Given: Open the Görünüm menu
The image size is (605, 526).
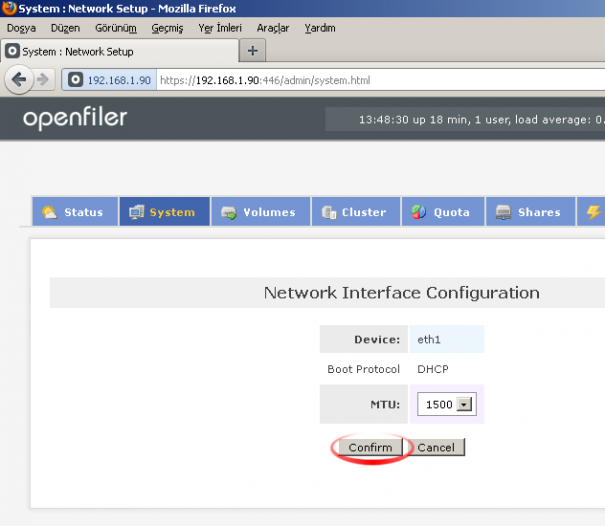Looking at the screenshot, I should 116,28.
